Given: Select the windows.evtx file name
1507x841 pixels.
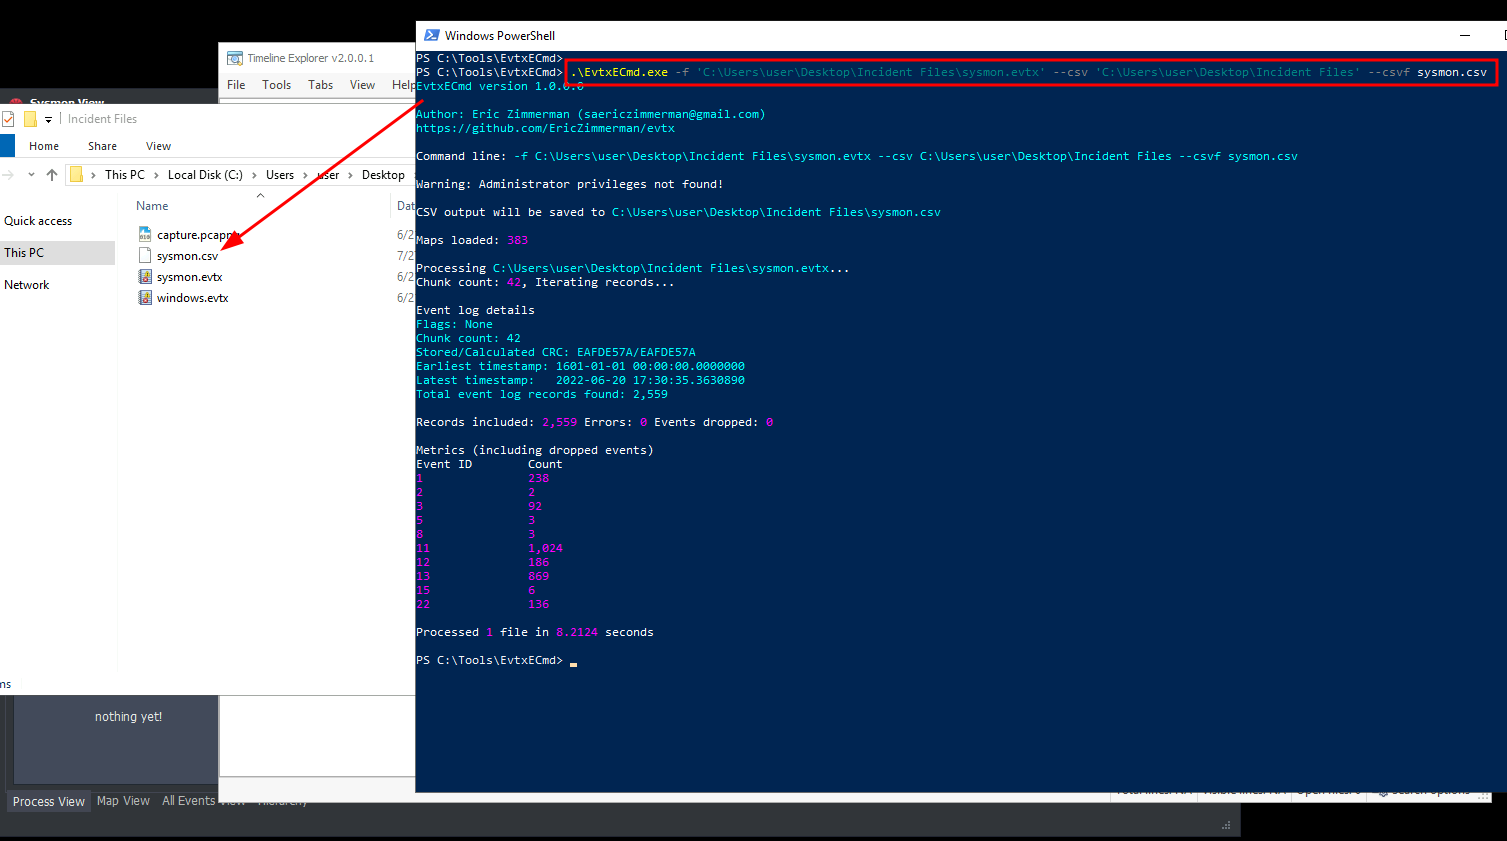Looking at the screenshot, I should click(192, 298).
